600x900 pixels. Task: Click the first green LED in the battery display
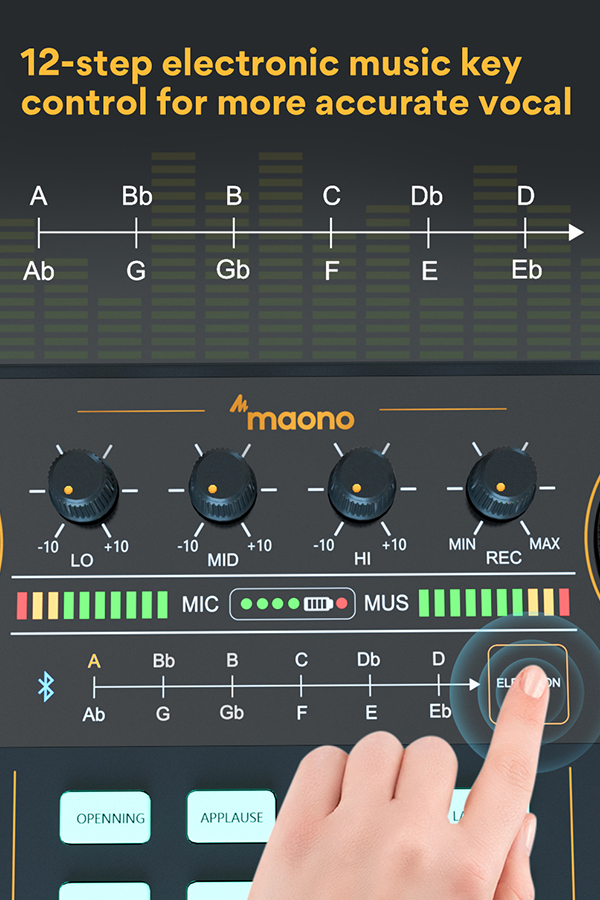(247, 604)
